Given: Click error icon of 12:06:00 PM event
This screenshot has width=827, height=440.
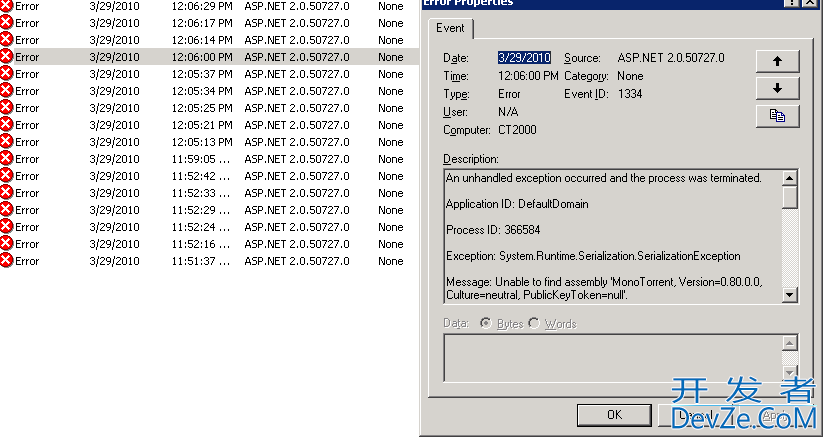Looking at the screenshot, I should click(6, 56).
